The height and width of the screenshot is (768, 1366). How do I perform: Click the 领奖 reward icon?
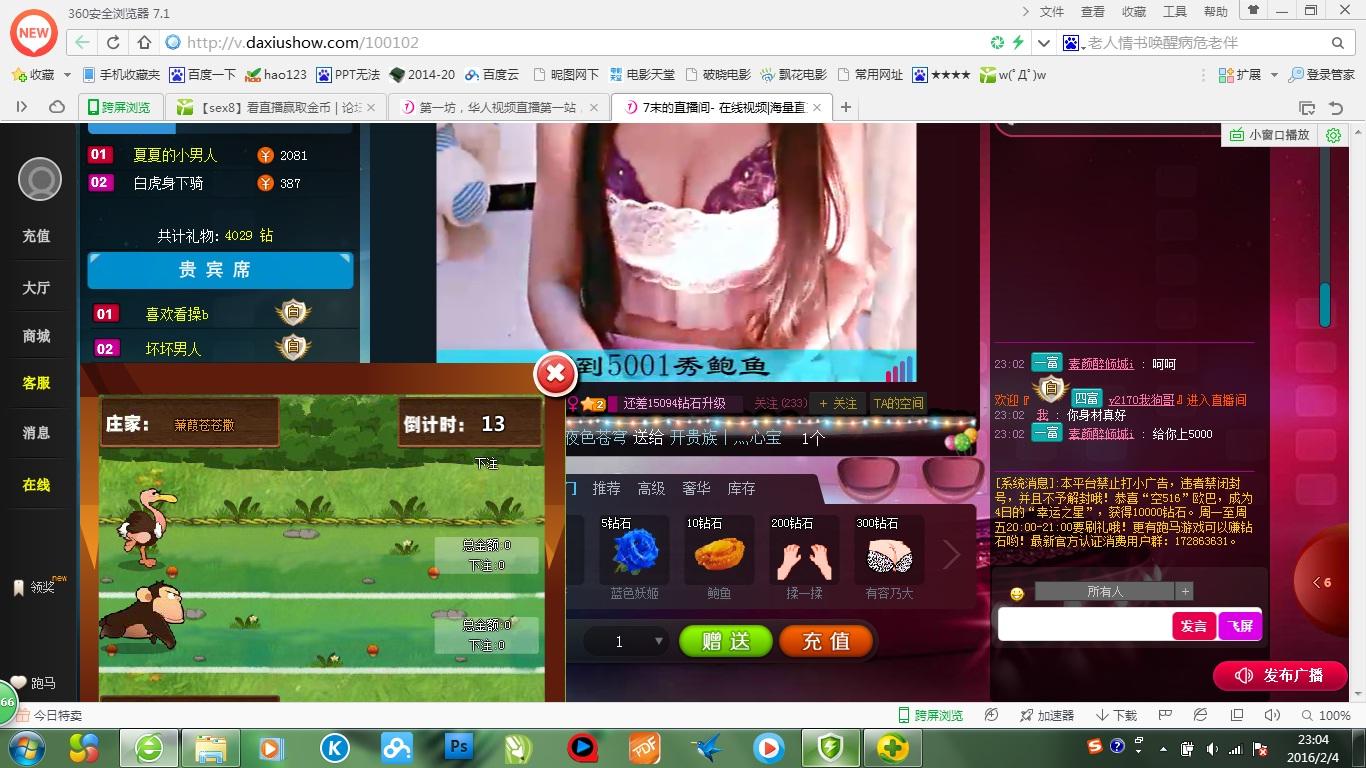point(36,587)
